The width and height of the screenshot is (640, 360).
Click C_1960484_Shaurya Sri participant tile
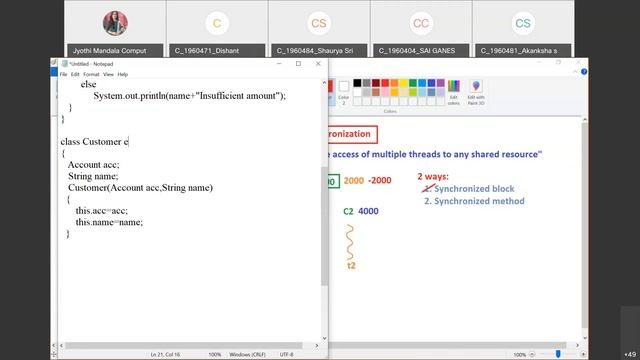pyautogui.click(x=319, y=29)
